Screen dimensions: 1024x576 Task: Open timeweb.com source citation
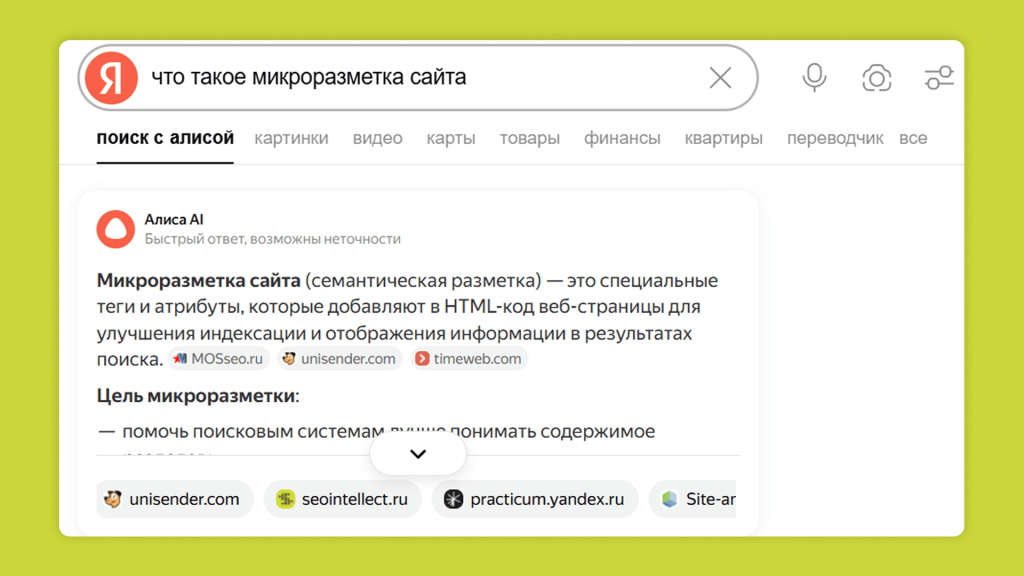point(468,359)
